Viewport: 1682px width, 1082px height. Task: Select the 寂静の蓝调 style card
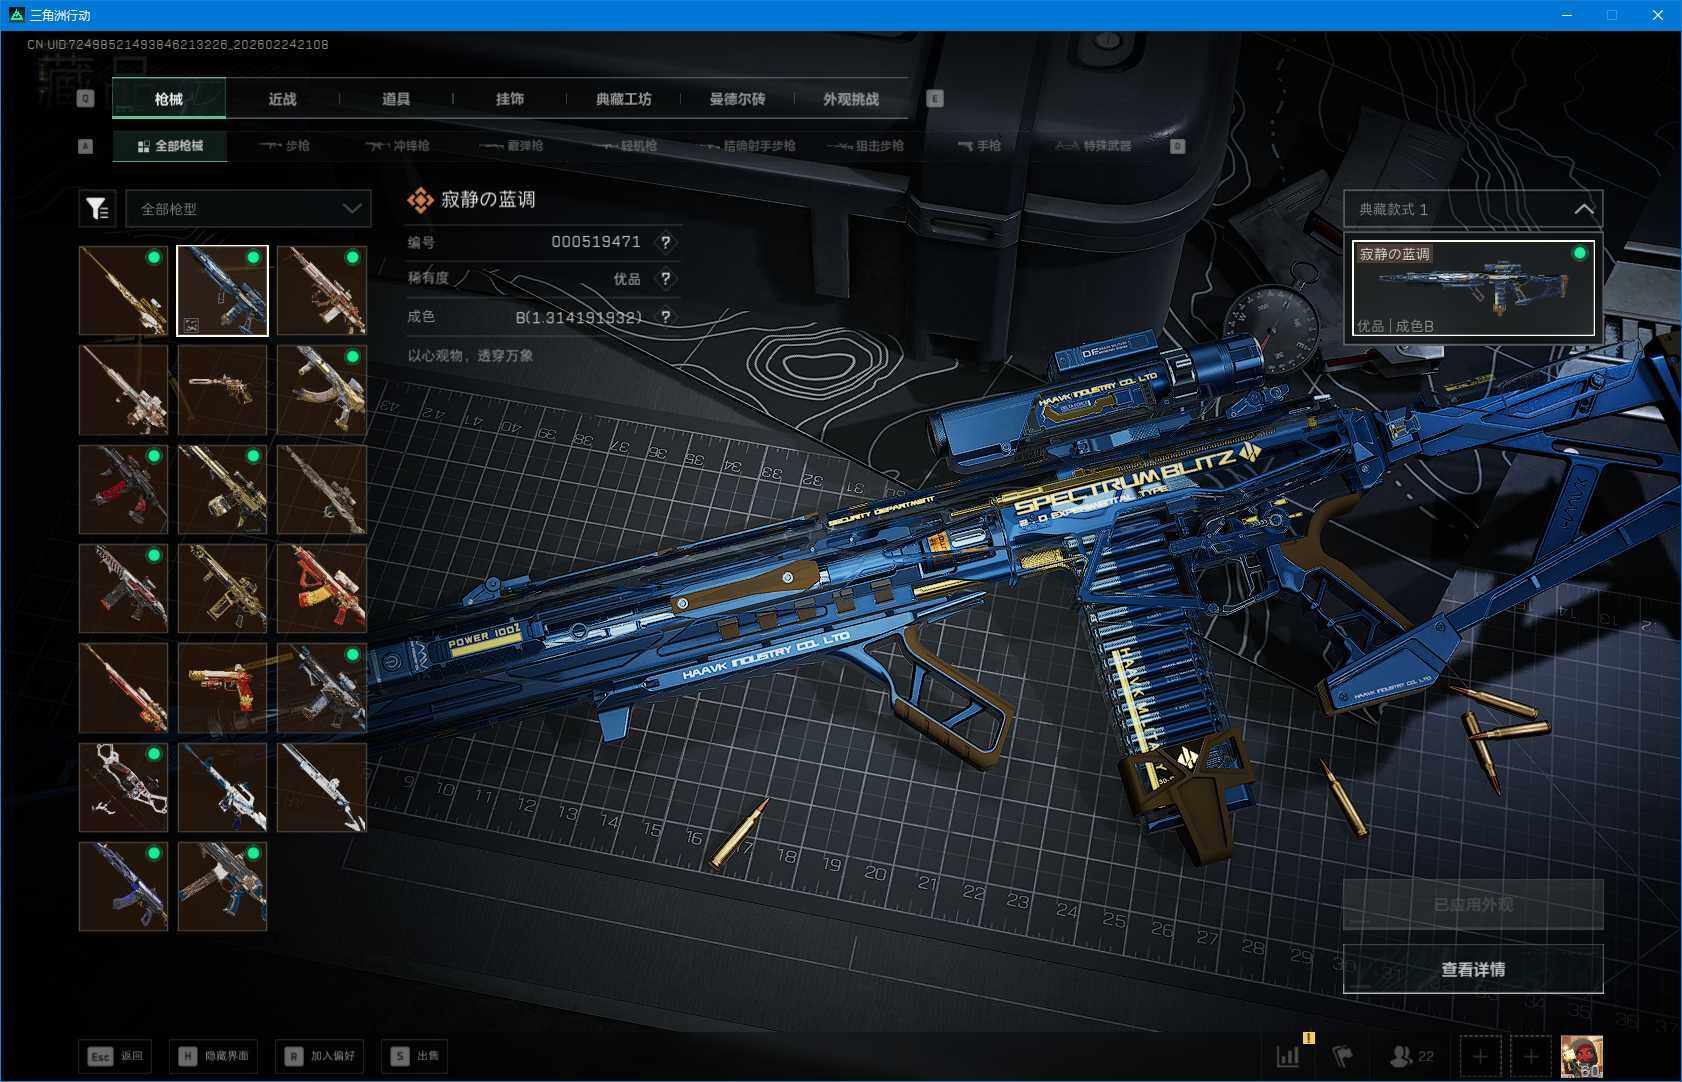pos(1473,288)
